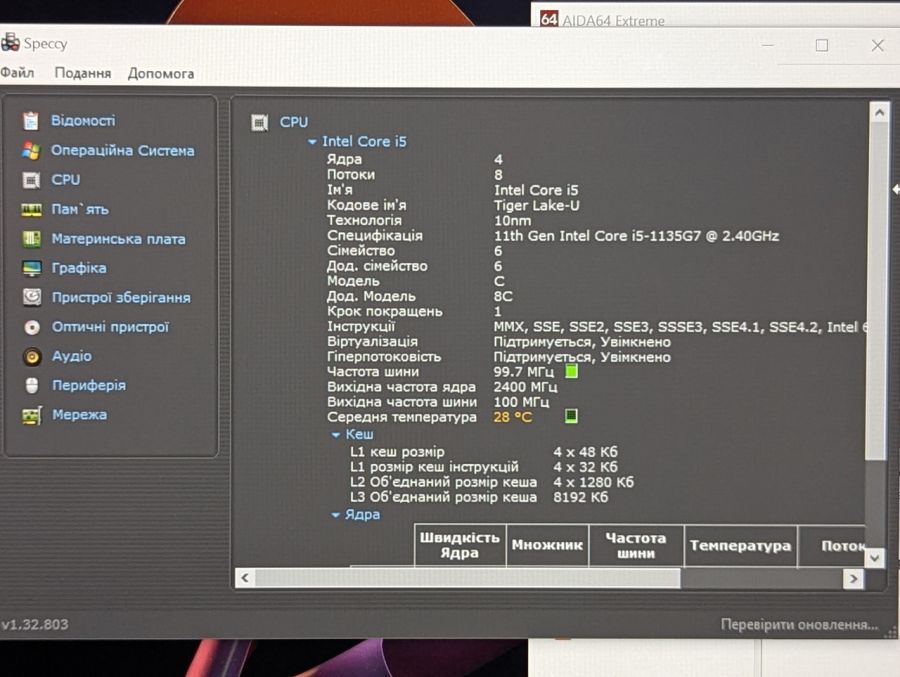Click the MMX, SSE instructions value

(679, 327)
